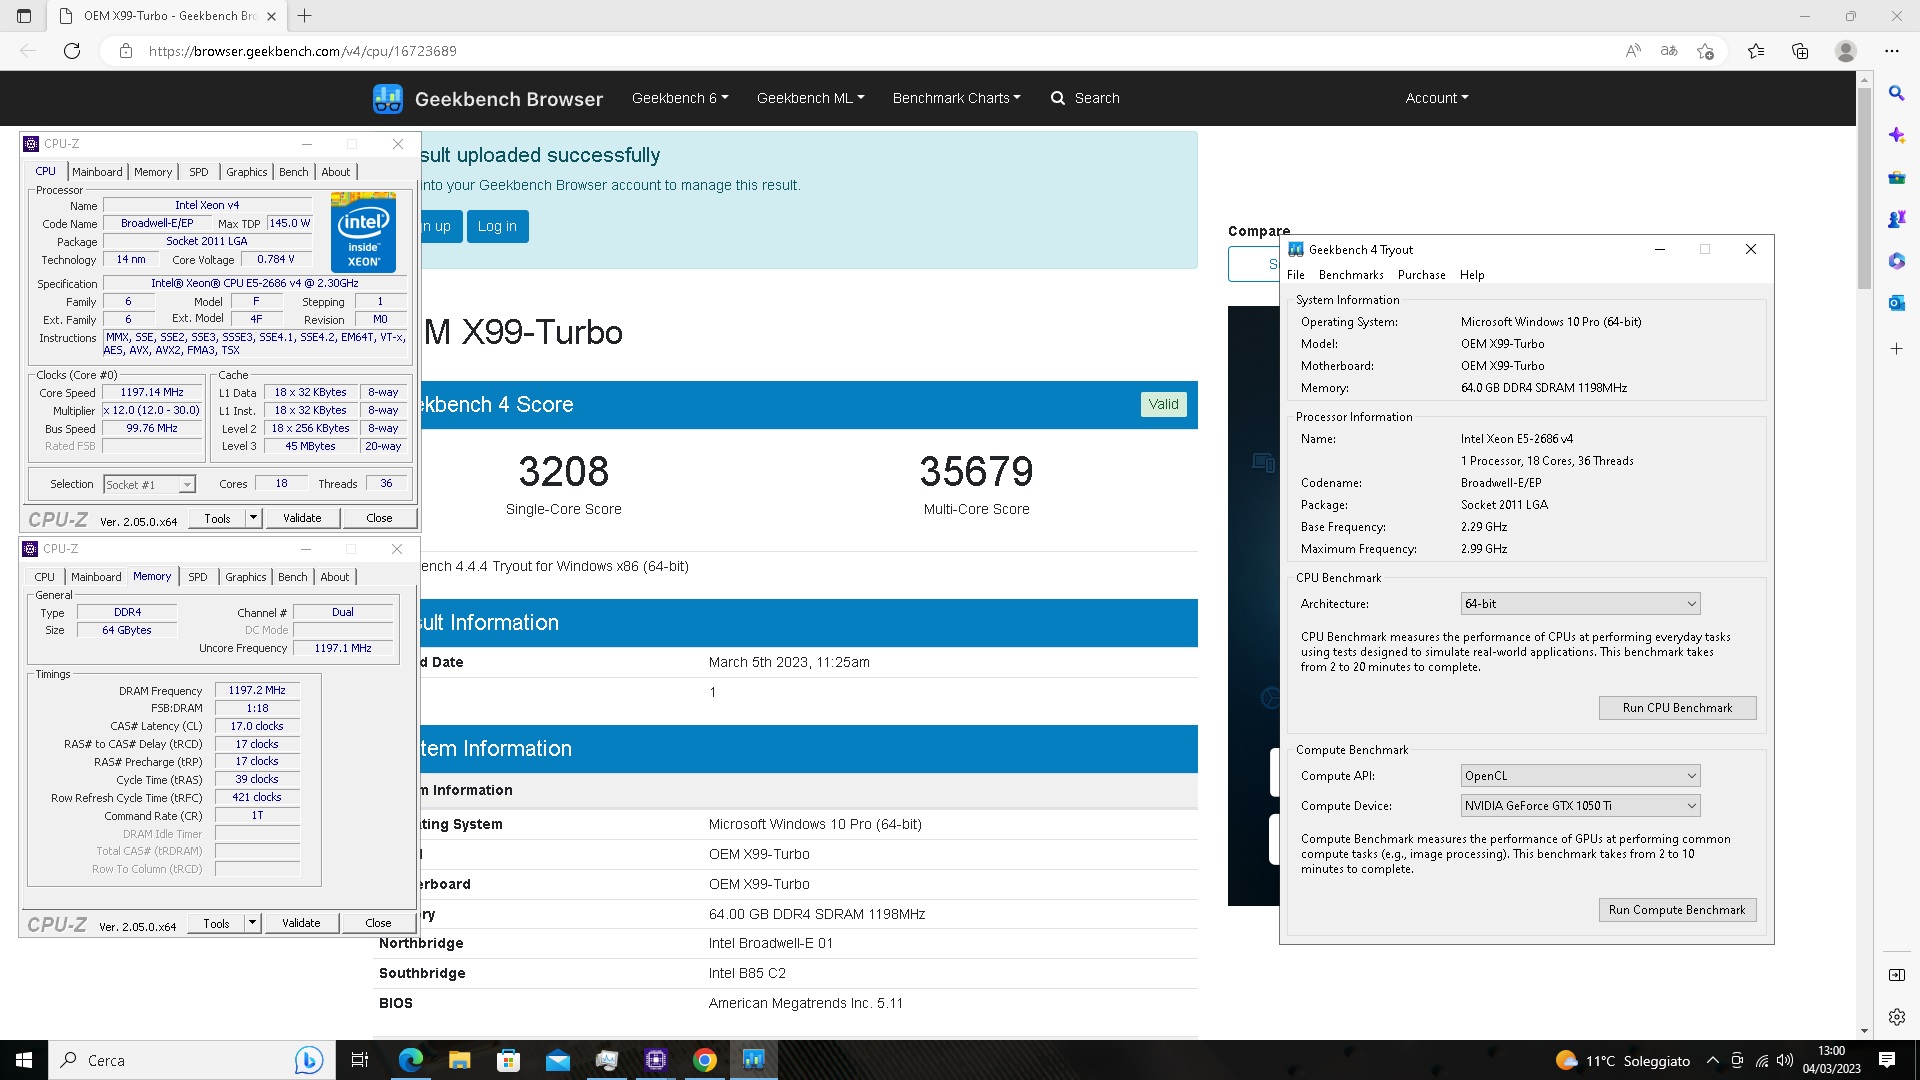Viewport: 1920px width, 1080px height.
Task: Open the Help menu in Geekbench 4
Action: (1472, 275)
